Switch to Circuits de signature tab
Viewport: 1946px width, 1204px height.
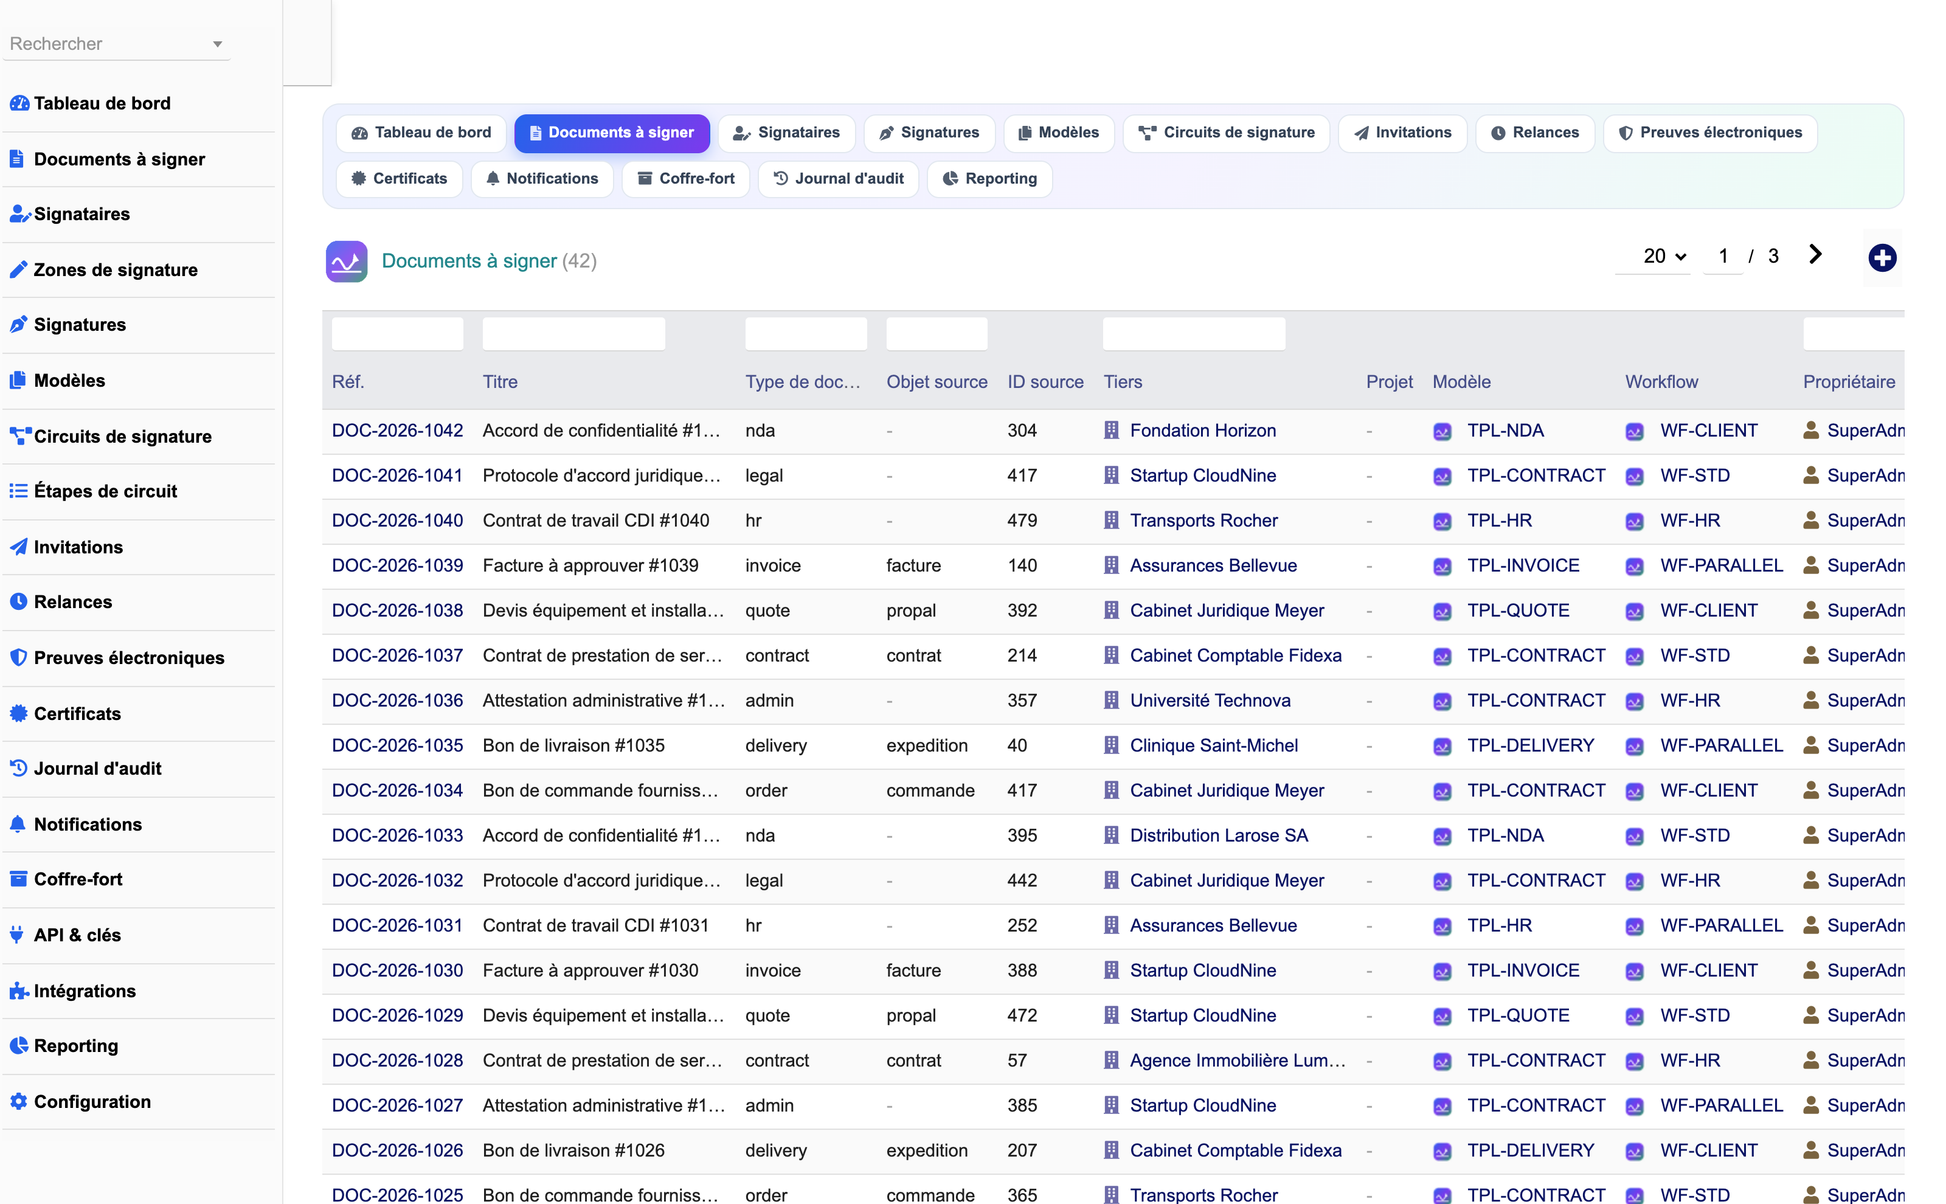click(1226, 133)
